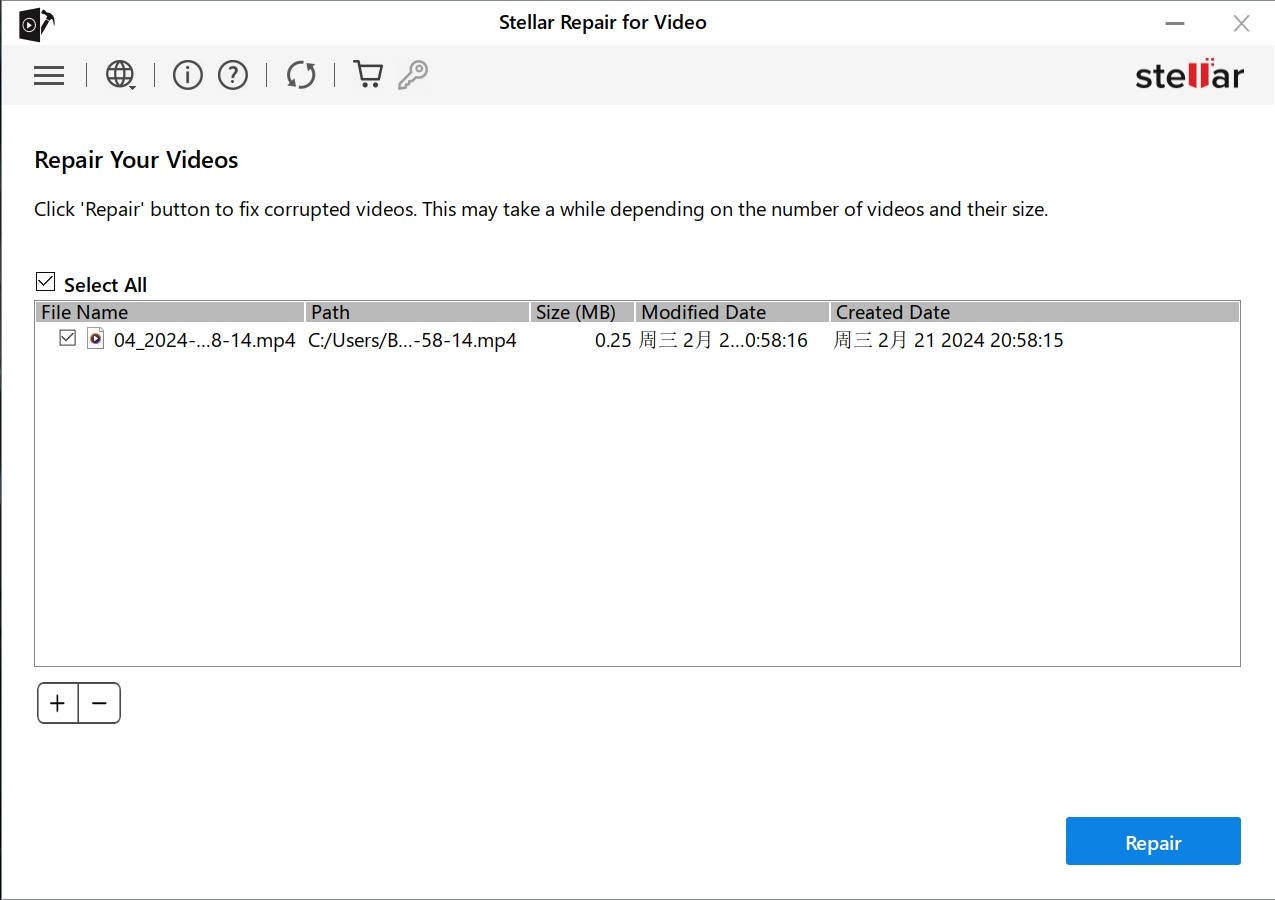Open the hamburger main menu

click(x=49, y=75)
